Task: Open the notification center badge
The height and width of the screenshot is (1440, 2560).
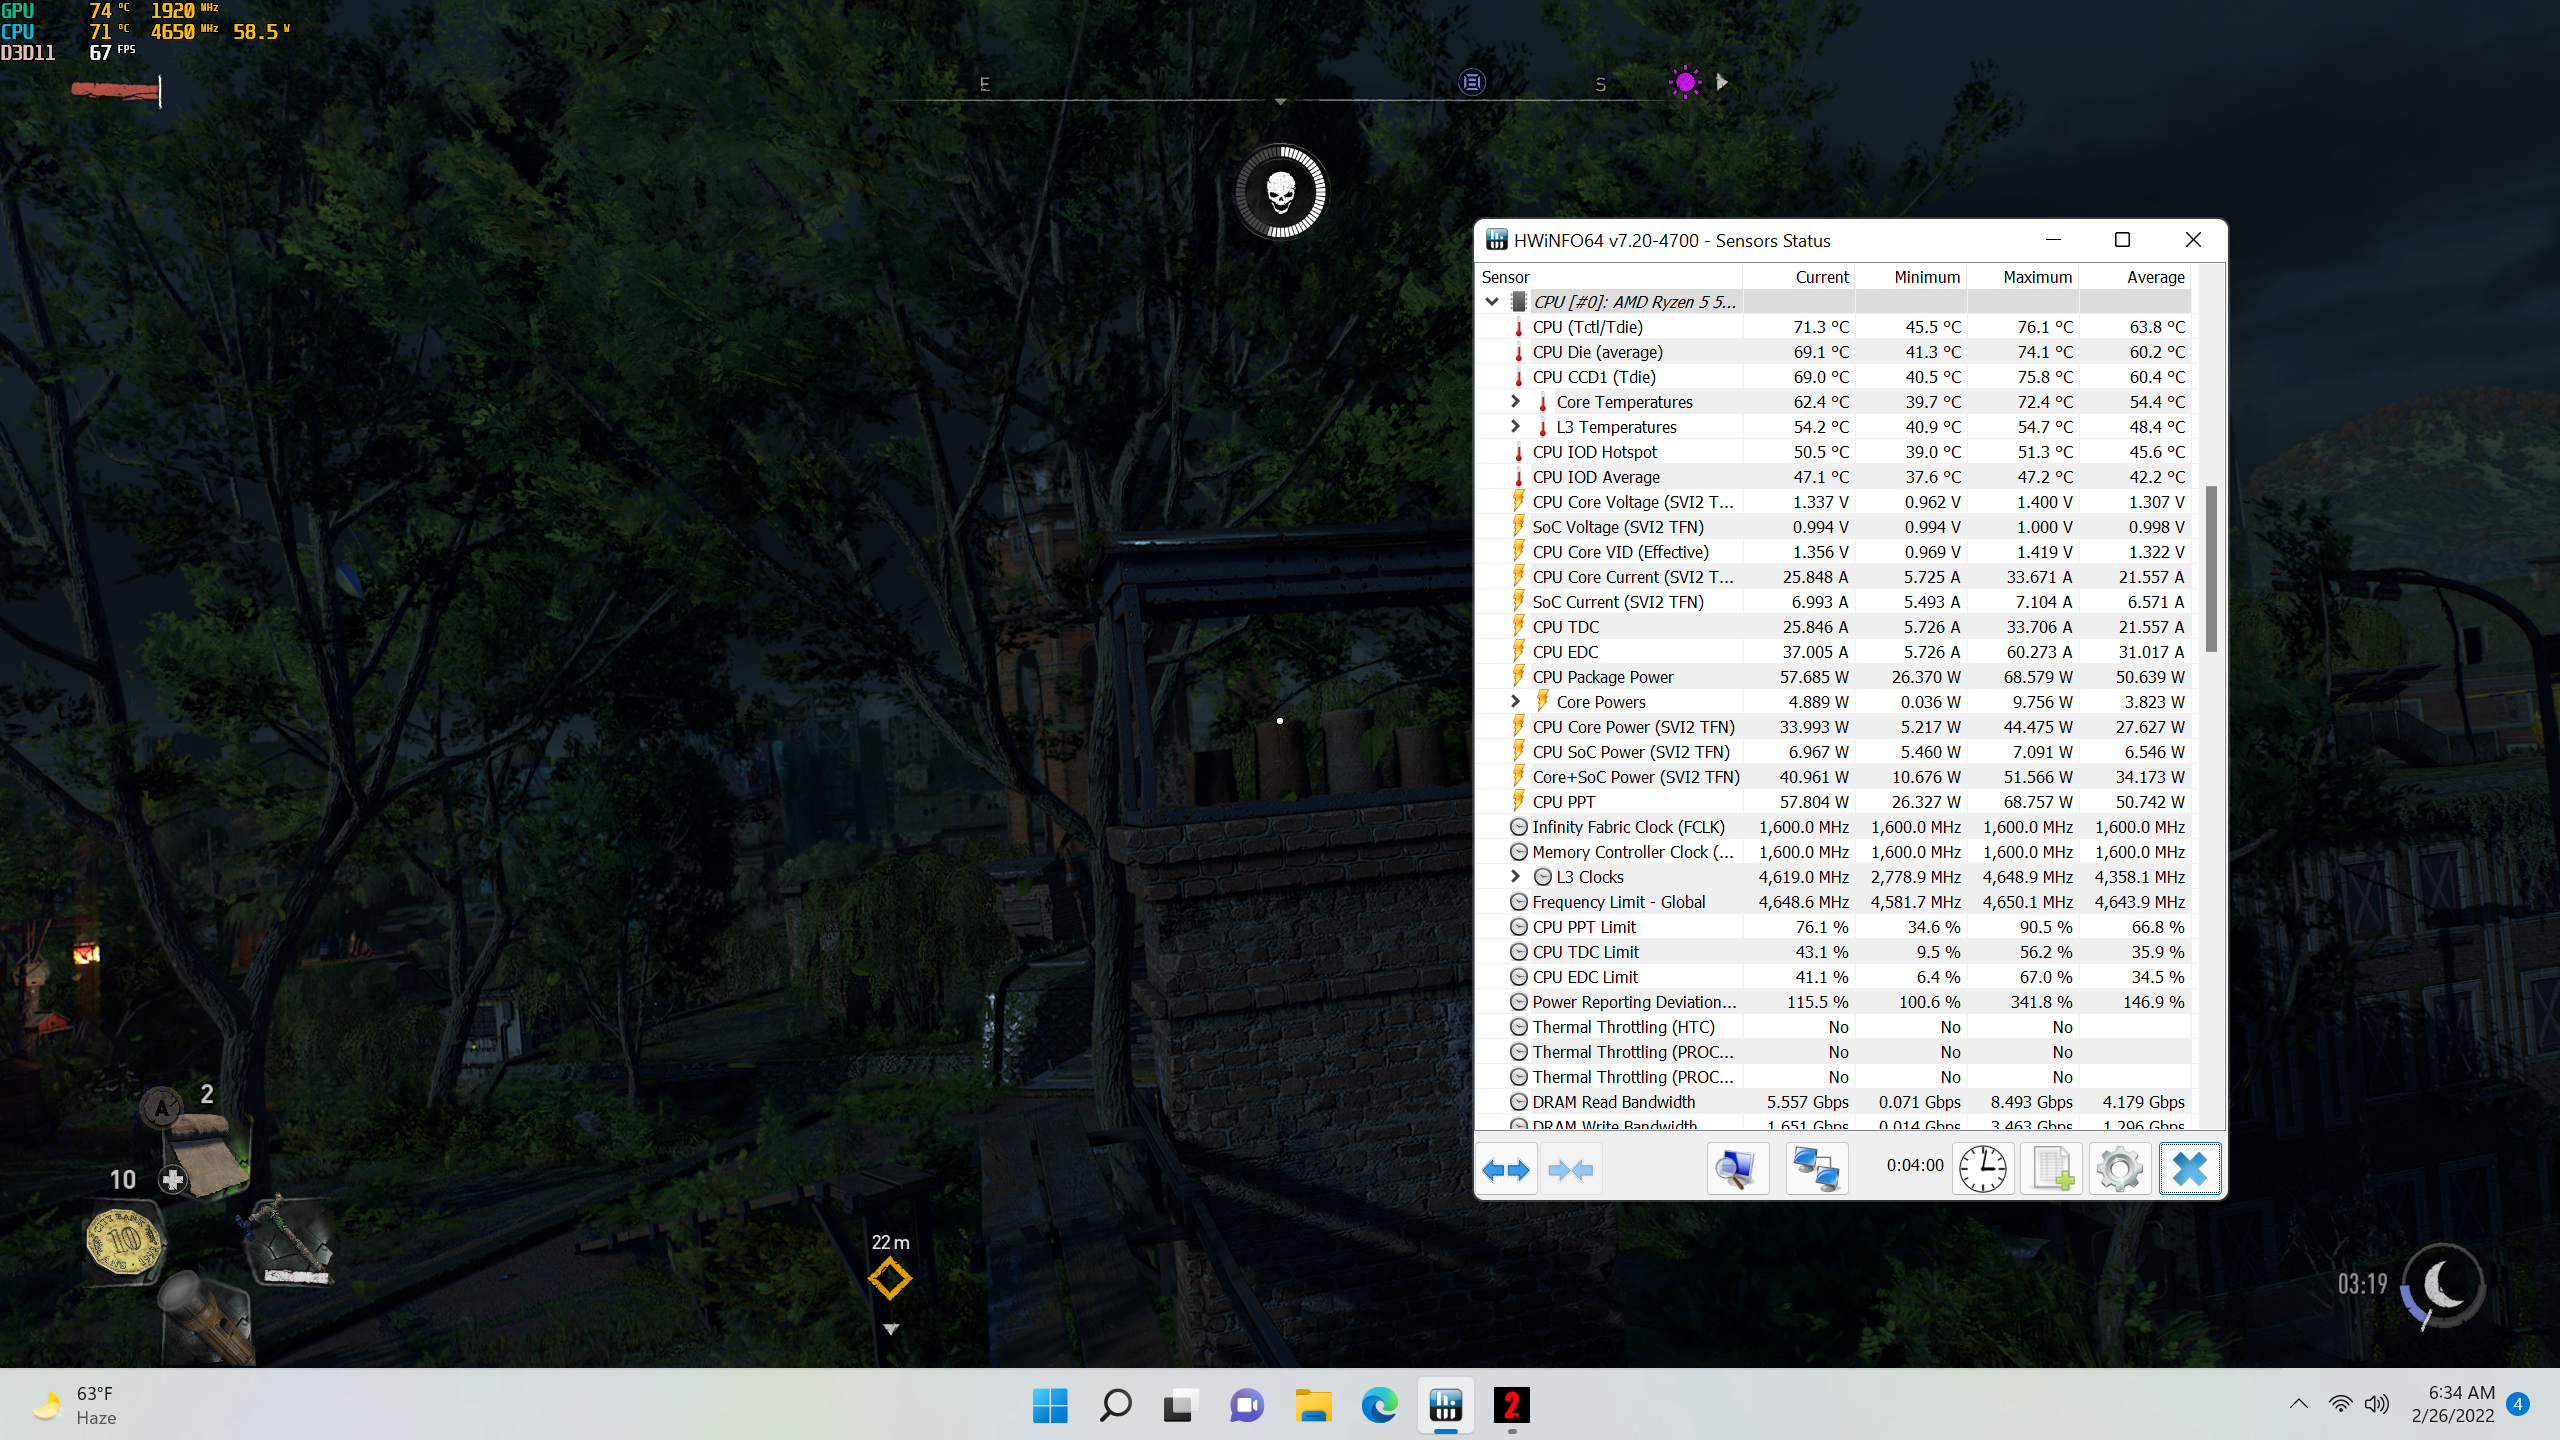Action: click(x=2518, y=1404)
